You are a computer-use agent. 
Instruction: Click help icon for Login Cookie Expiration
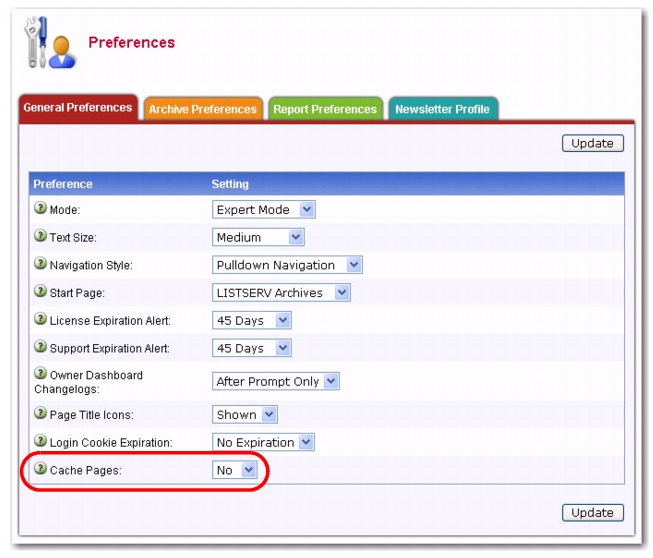pos(40,442)
